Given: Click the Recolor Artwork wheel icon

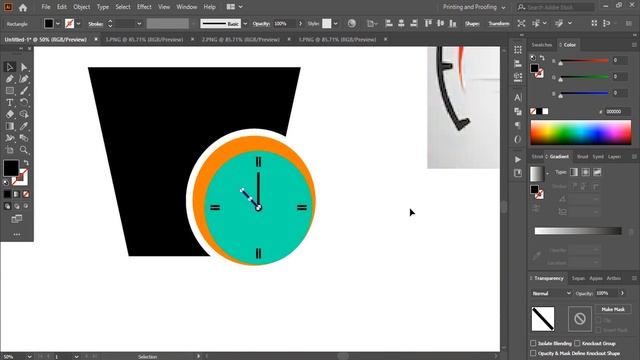Looking at the screenshot, I should [x=351, y=23].
